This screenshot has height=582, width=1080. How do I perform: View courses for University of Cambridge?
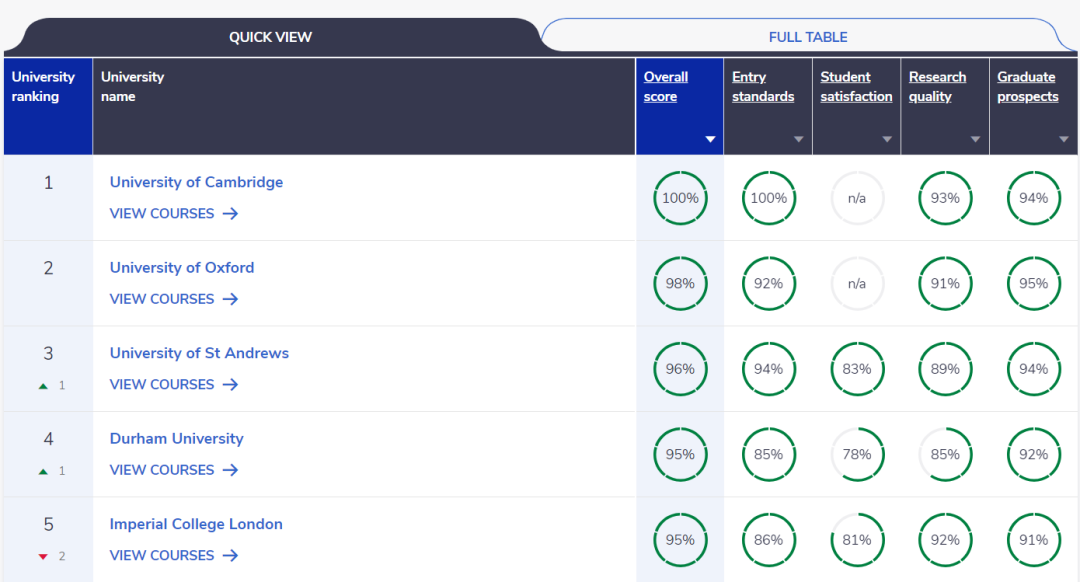tap(174, 214)
